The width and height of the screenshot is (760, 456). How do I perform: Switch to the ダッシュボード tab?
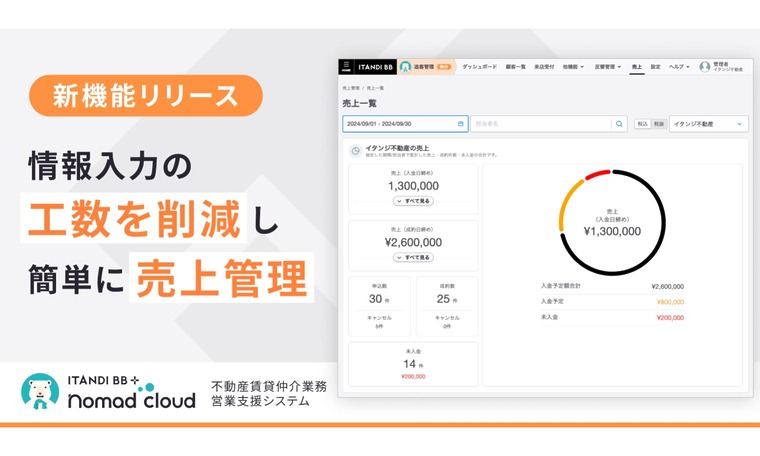[x=481, y=67]
